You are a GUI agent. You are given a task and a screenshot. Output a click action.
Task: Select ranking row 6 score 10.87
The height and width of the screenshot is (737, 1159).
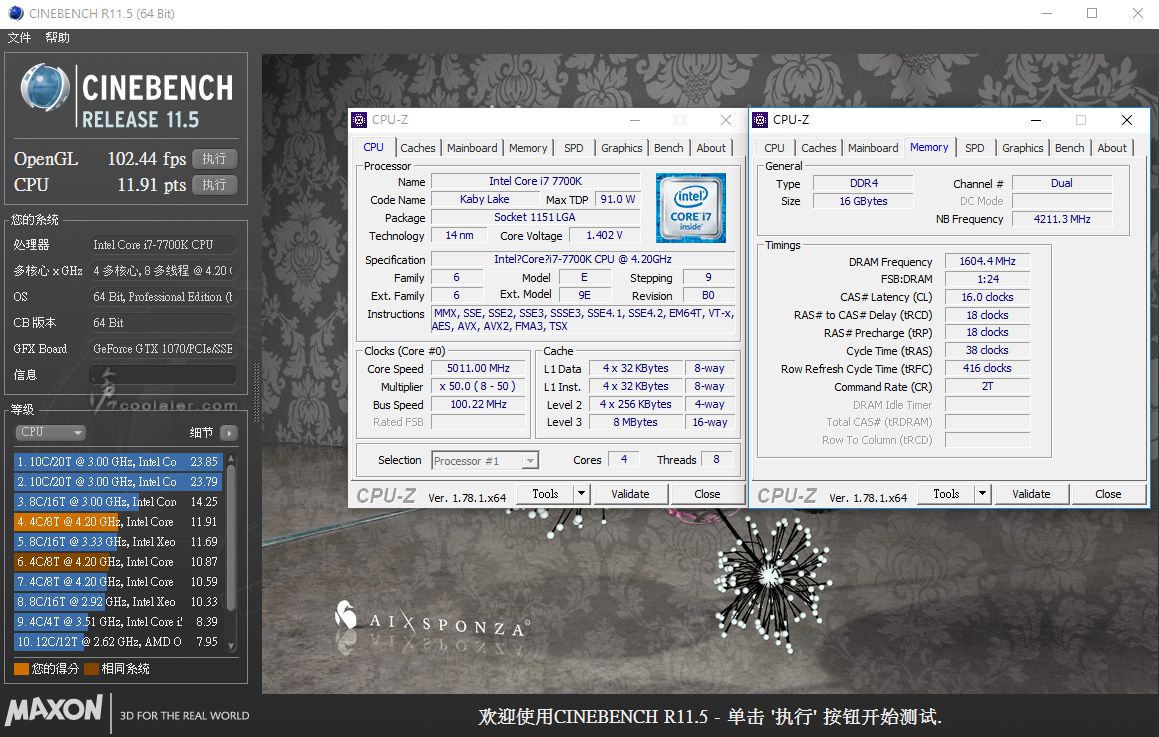(x=118, y=562)
